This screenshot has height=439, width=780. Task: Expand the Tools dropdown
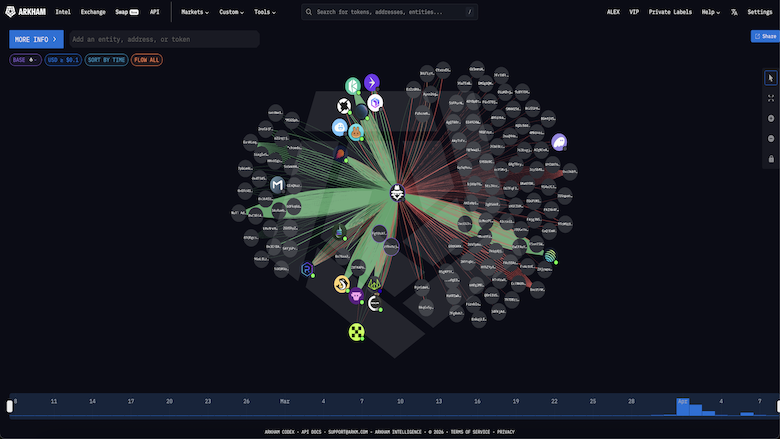265,12
